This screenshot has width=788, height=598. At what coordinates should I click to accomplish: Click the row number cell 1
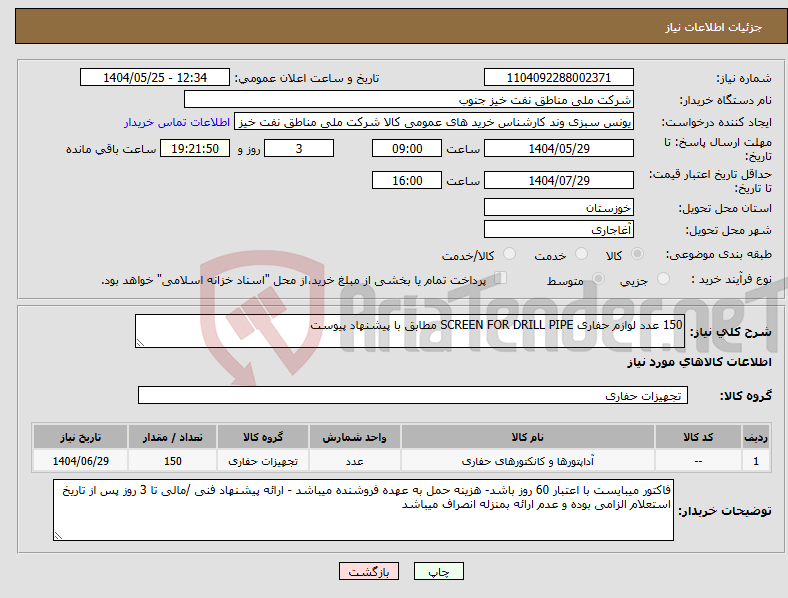point(756,461)
